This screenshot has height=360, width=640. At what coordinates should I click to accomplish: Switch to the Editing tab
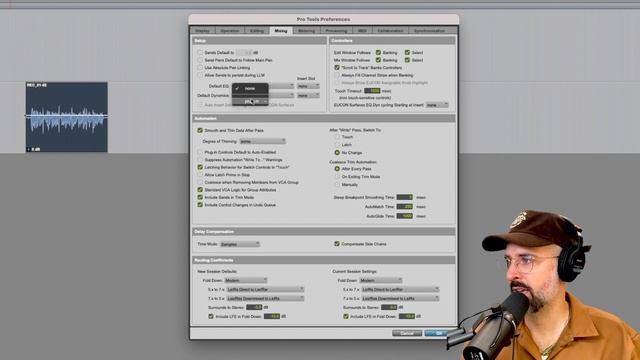click(257, 31)
